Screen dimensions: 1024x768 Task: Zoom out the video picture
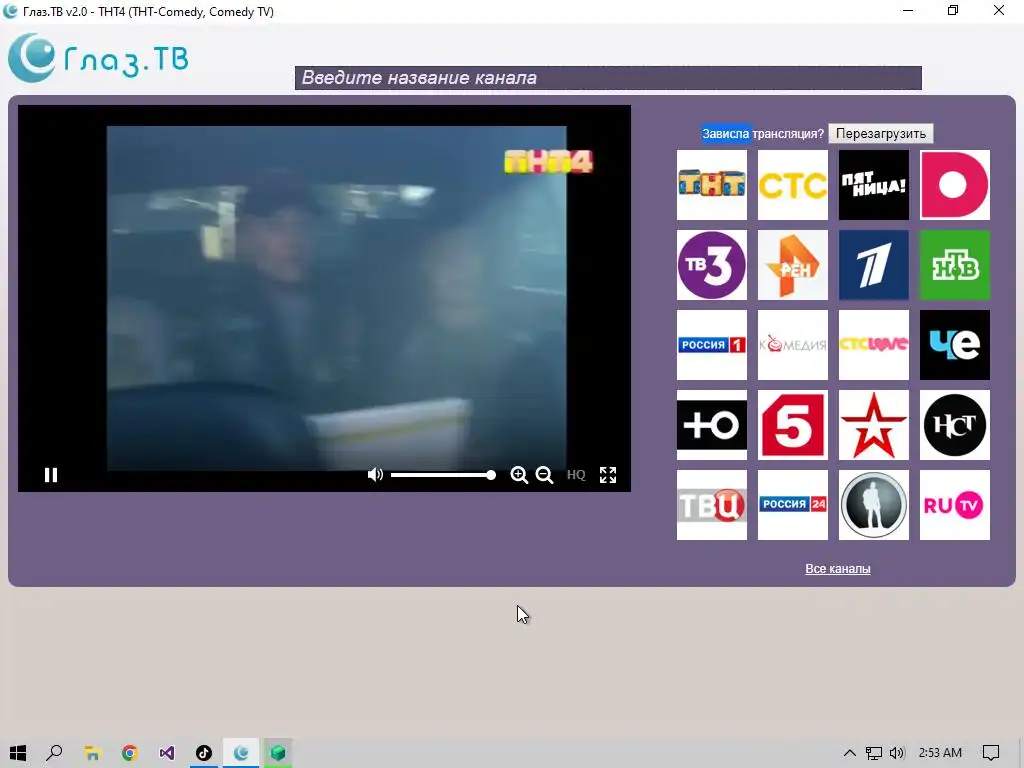tap(544, 475)
